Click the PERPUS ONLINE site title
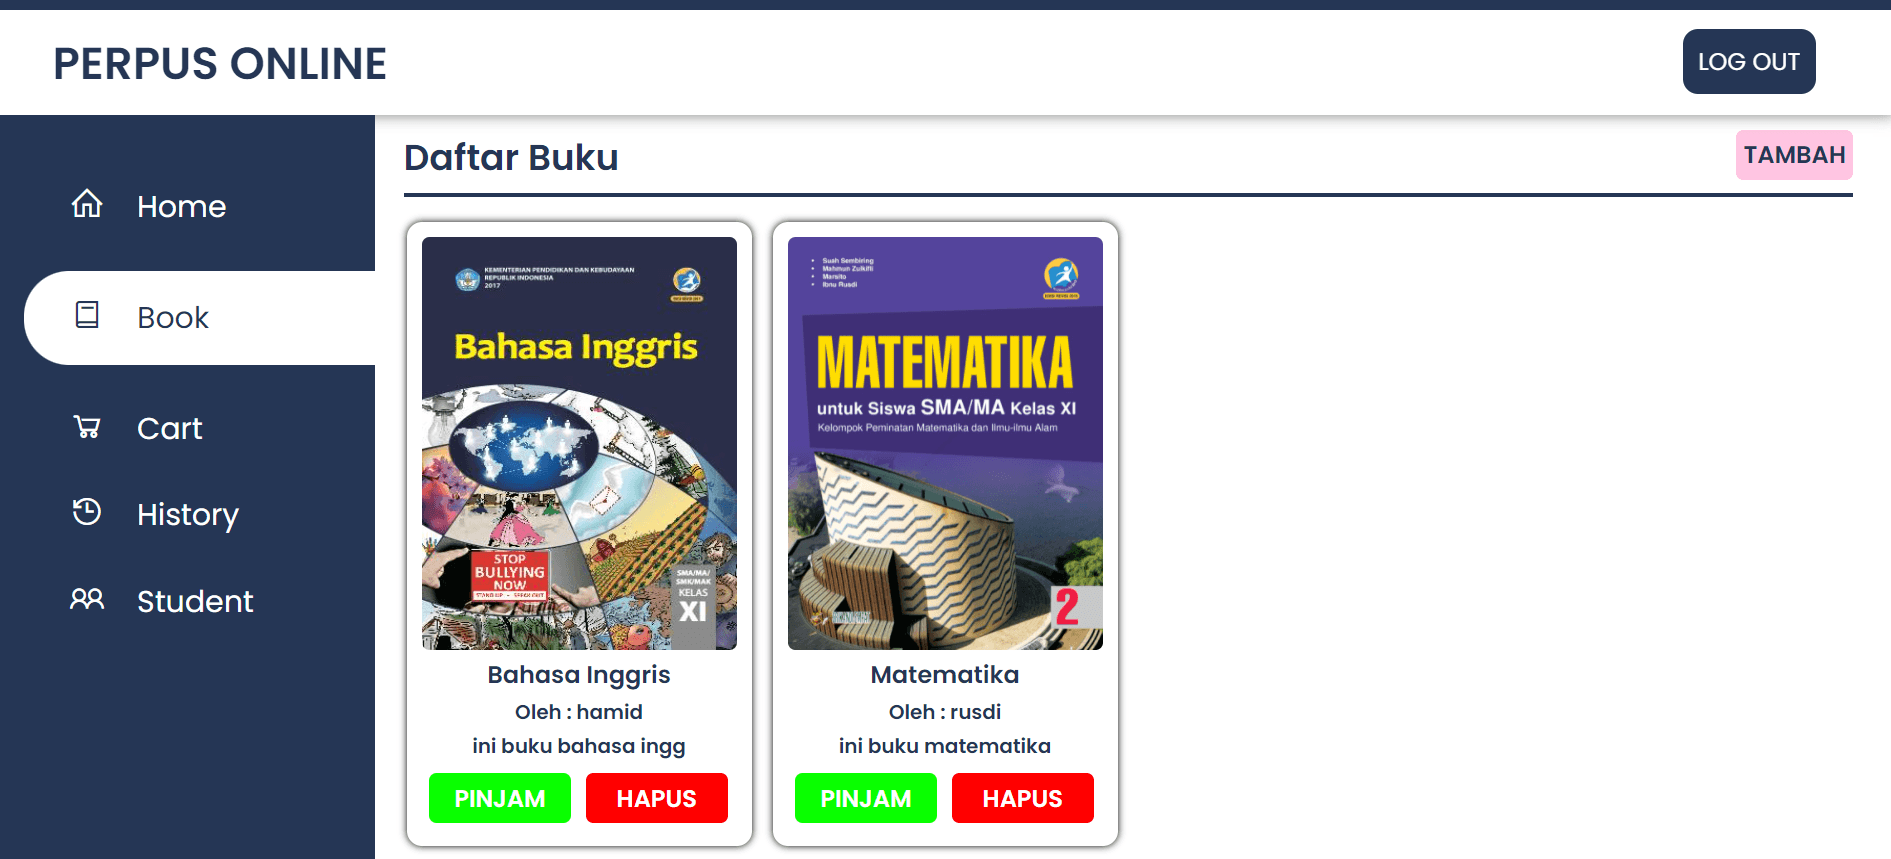This screenshot has height=859, width=1891. (220, 64)
